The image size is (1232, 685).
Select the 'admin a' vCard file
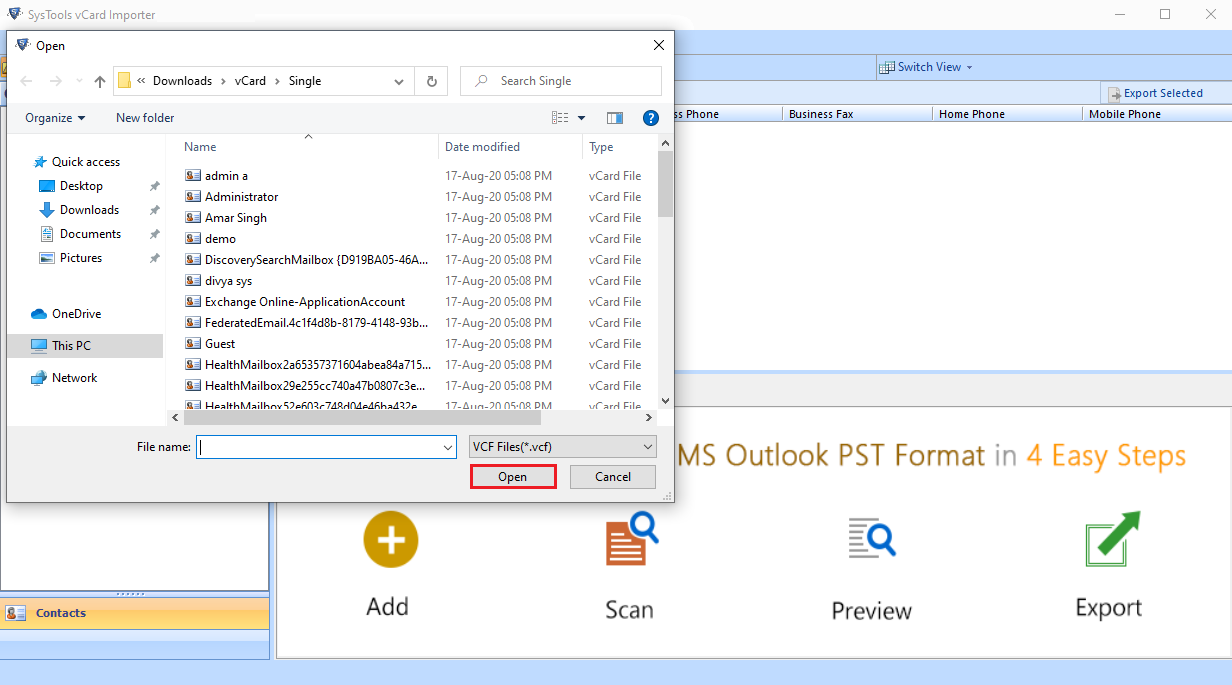(x=226, y=176)
